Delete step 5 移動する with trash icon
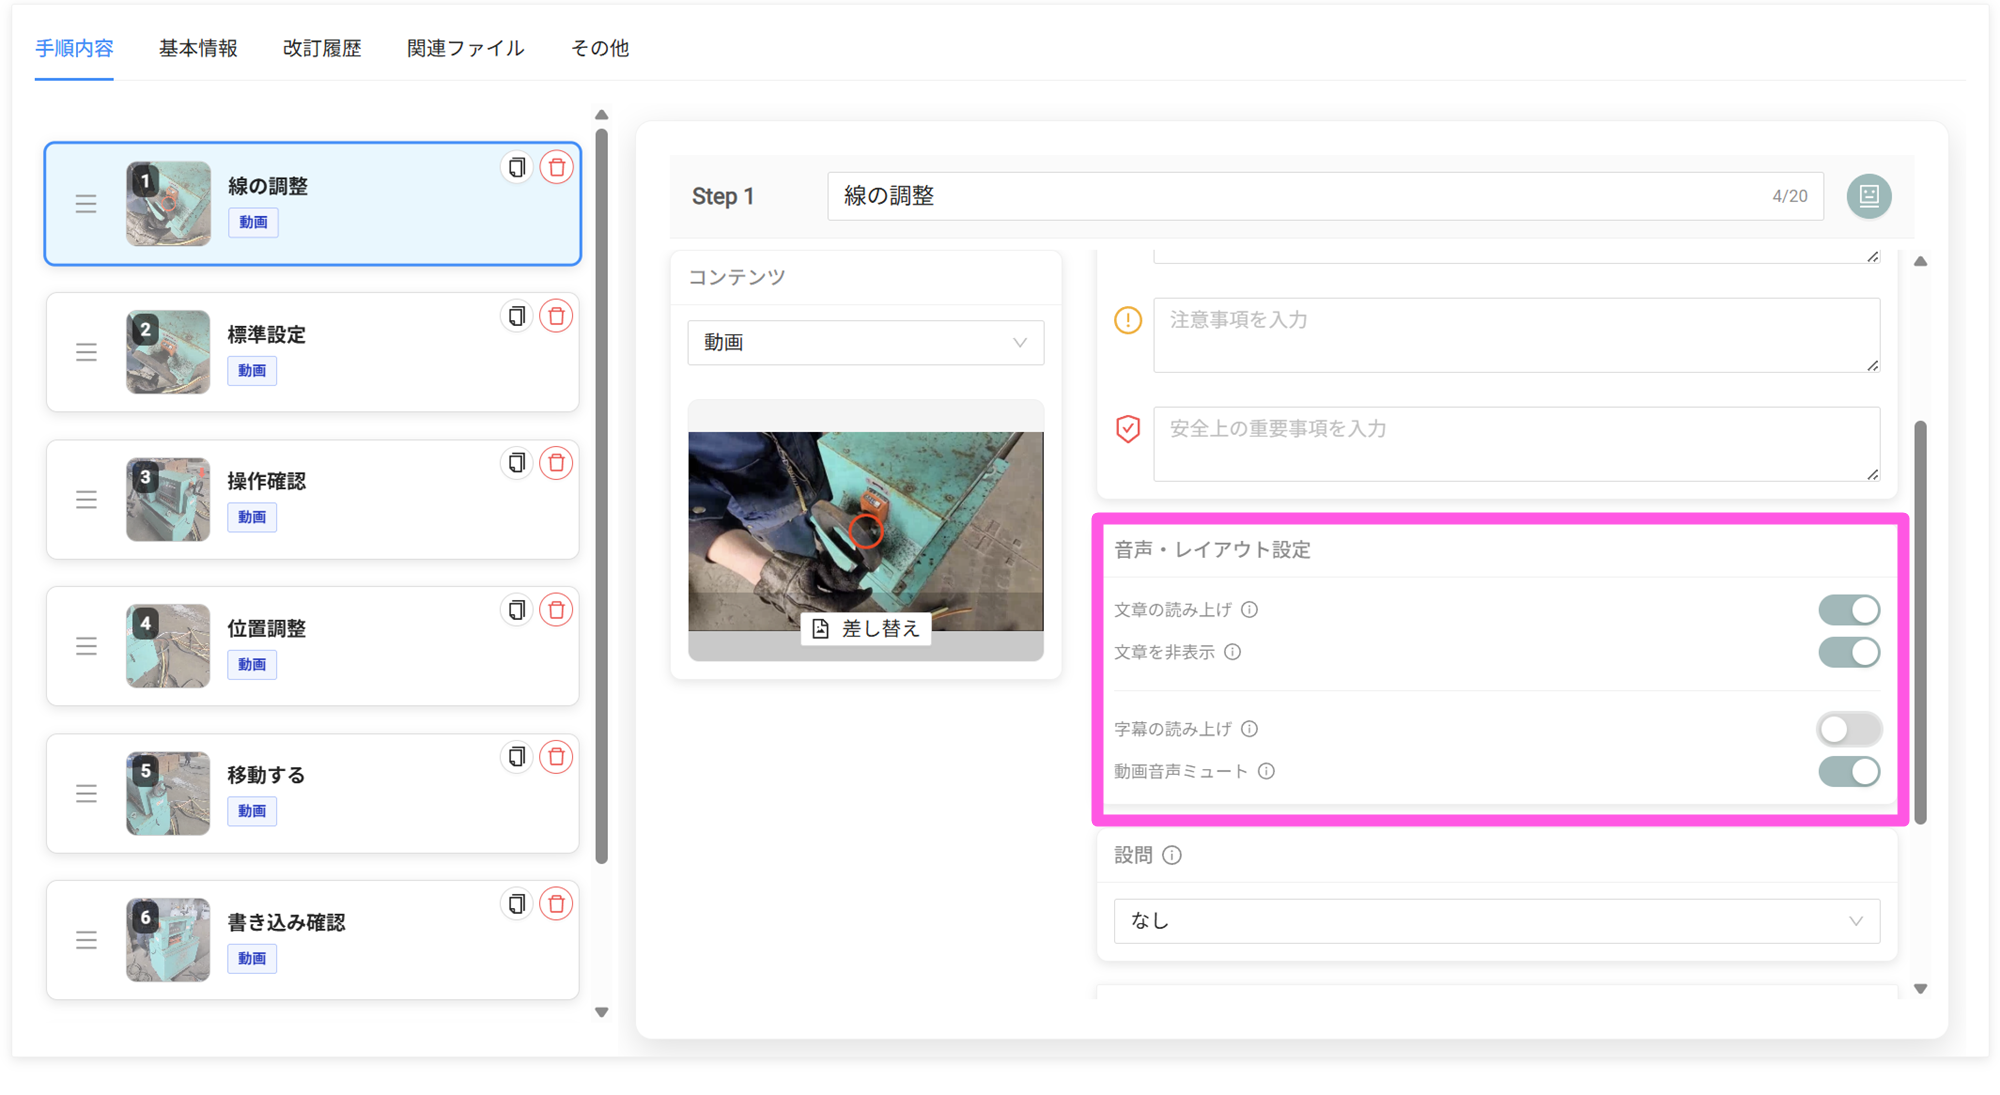Image resolution: width=2000 pixels, height=1095 pixels. click(556, 757)
